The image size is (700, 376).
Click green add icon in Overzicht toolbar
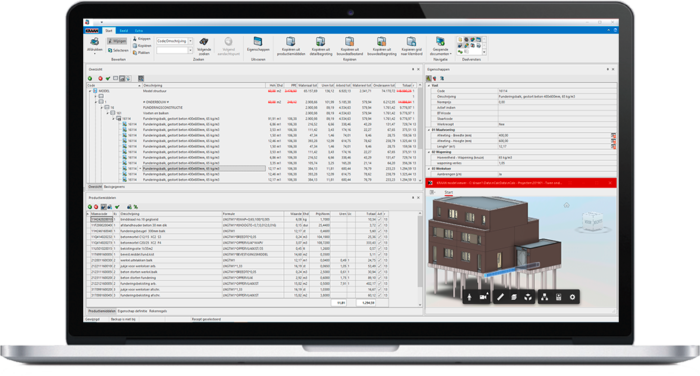click(90, 78)
